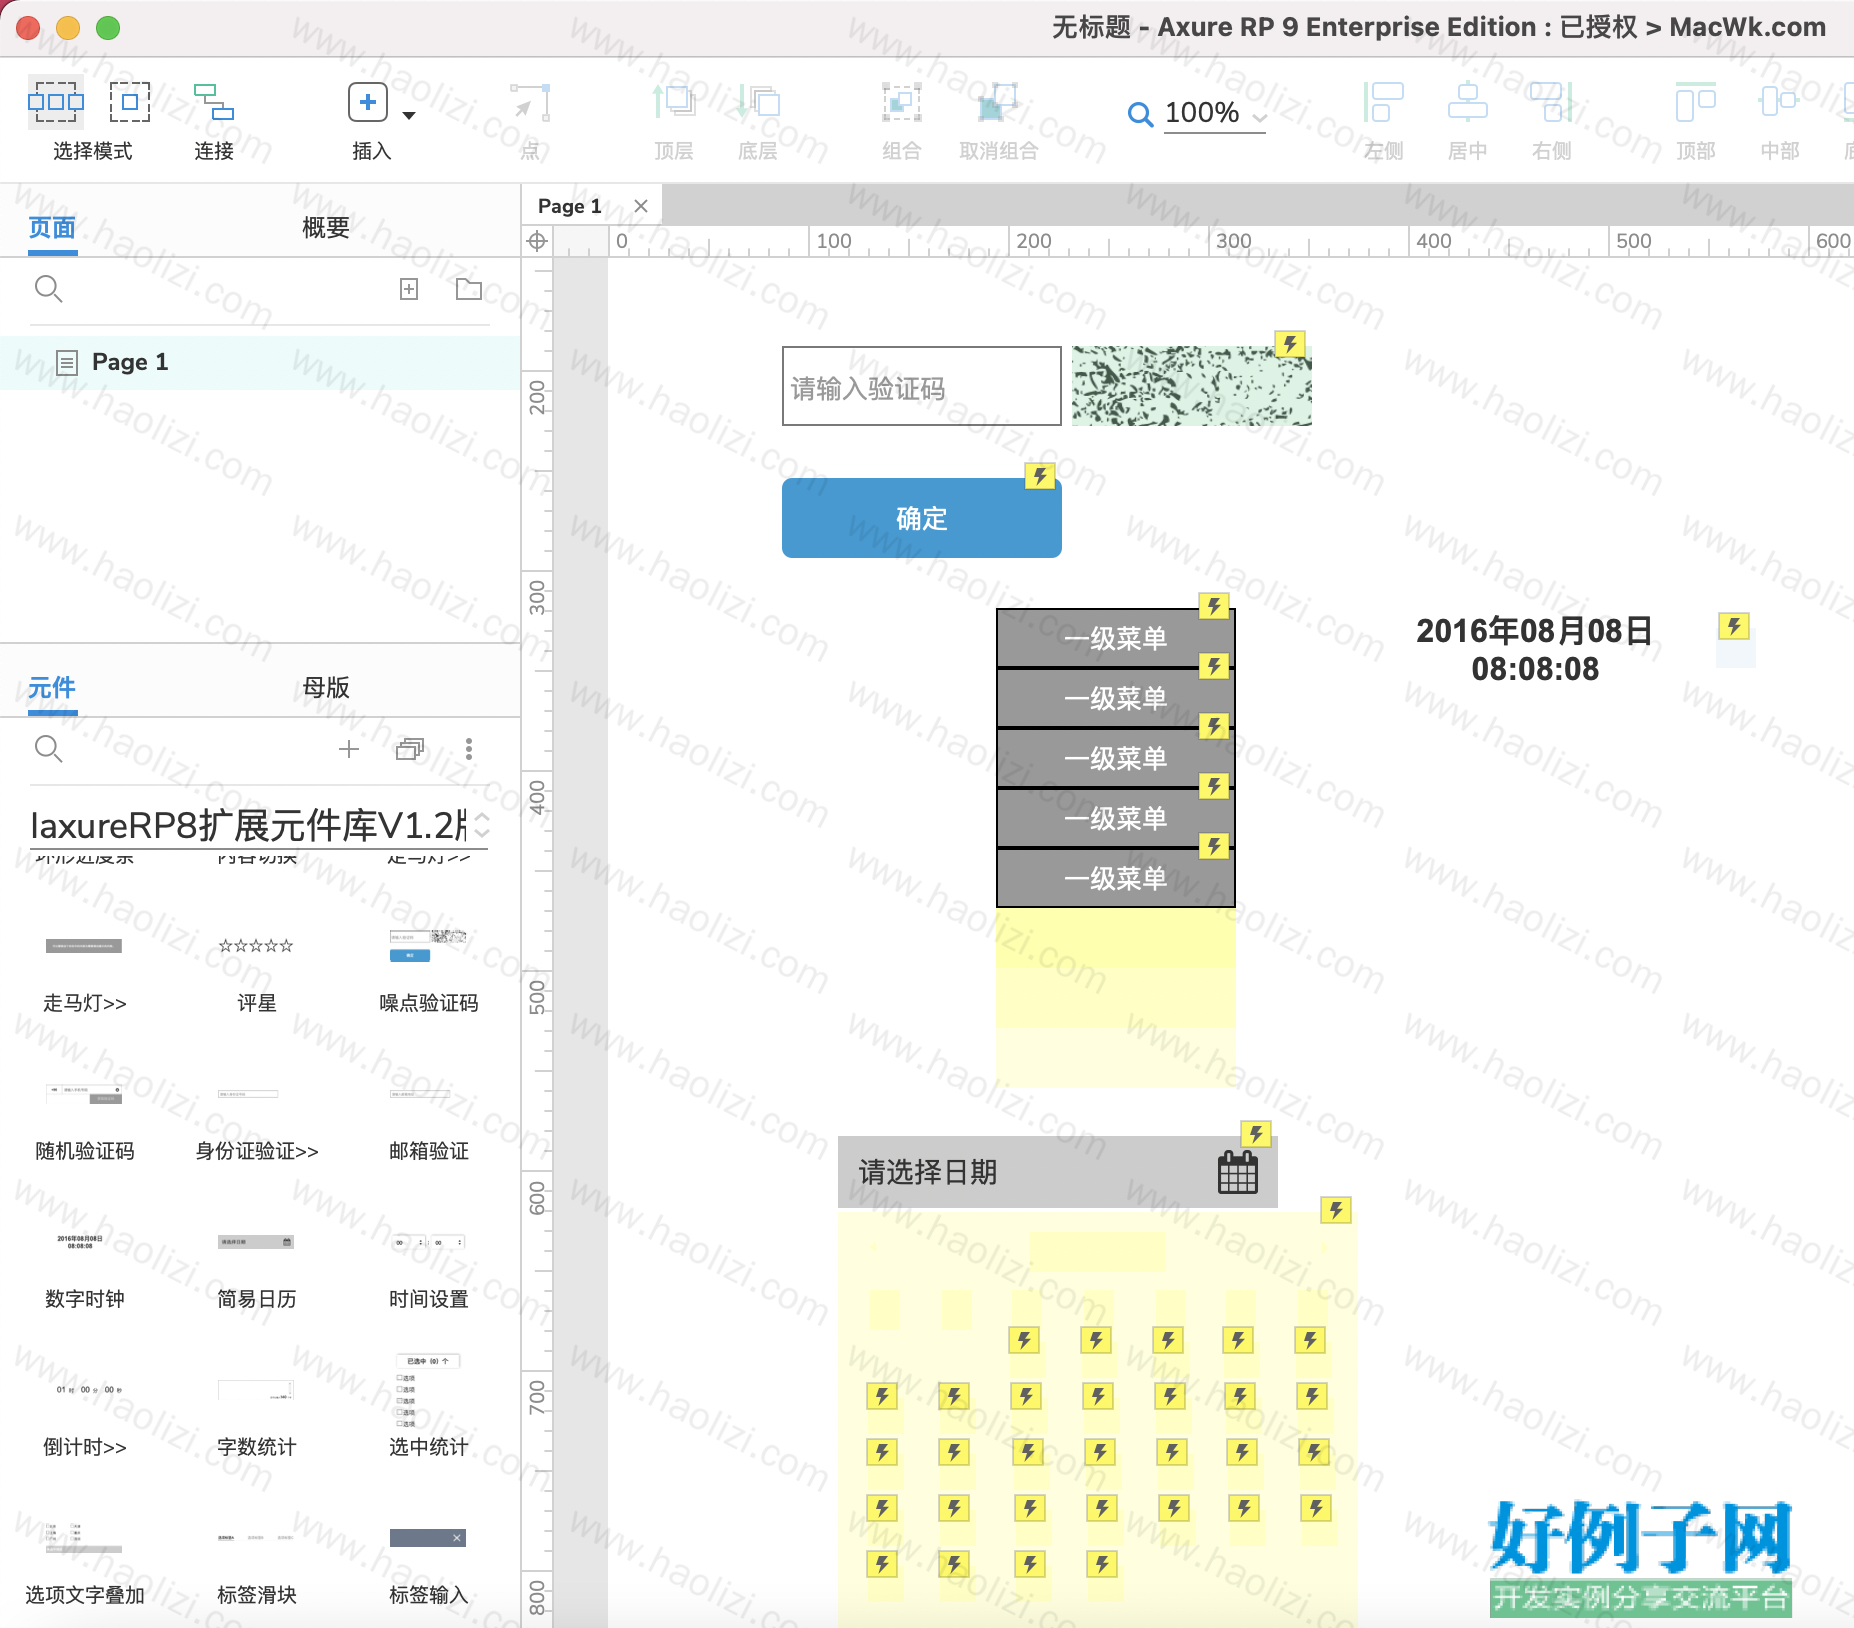Send to back with 底层
Screen dimensions: 1854x1628
(x=759, y=103)
